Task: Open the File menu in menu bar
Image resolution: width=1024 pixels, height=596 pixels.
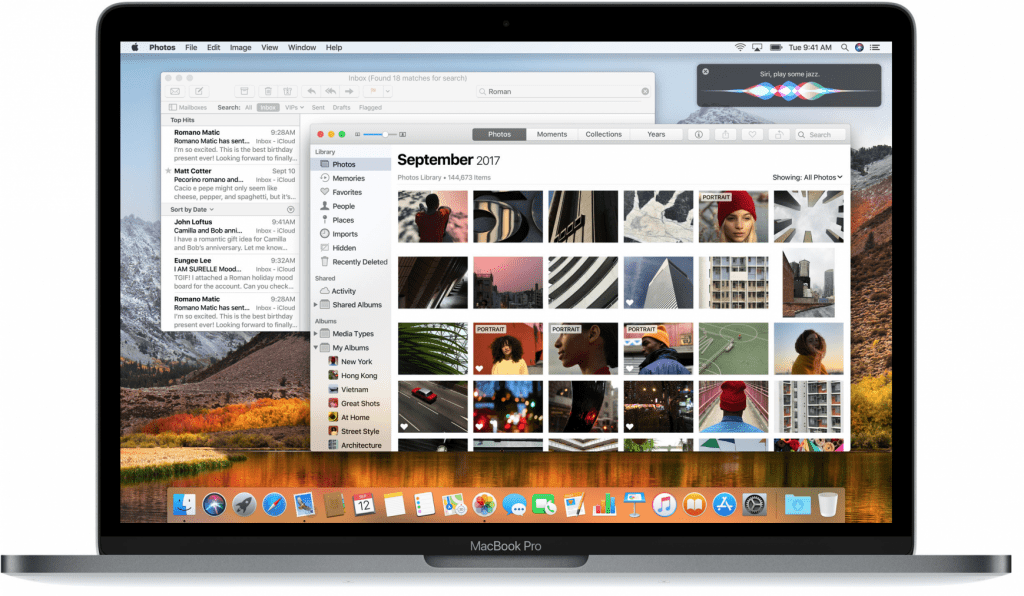Action: [x=191, y=48]
